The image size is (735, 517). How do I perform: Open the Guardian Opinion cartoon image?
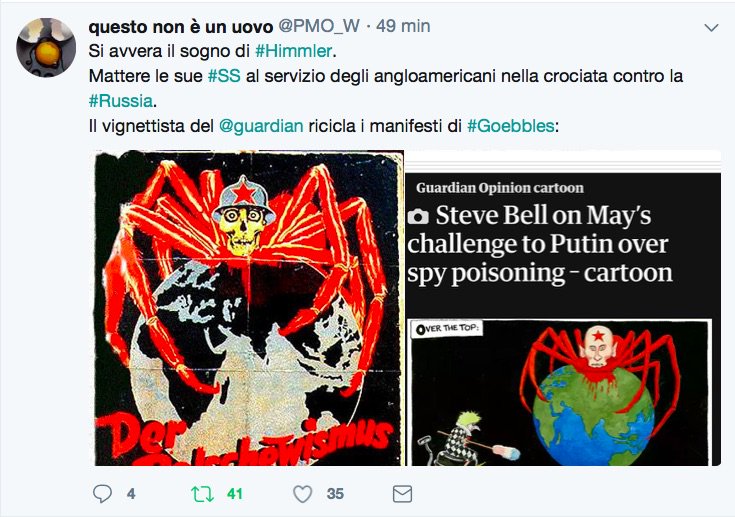(x=563, y=308)
